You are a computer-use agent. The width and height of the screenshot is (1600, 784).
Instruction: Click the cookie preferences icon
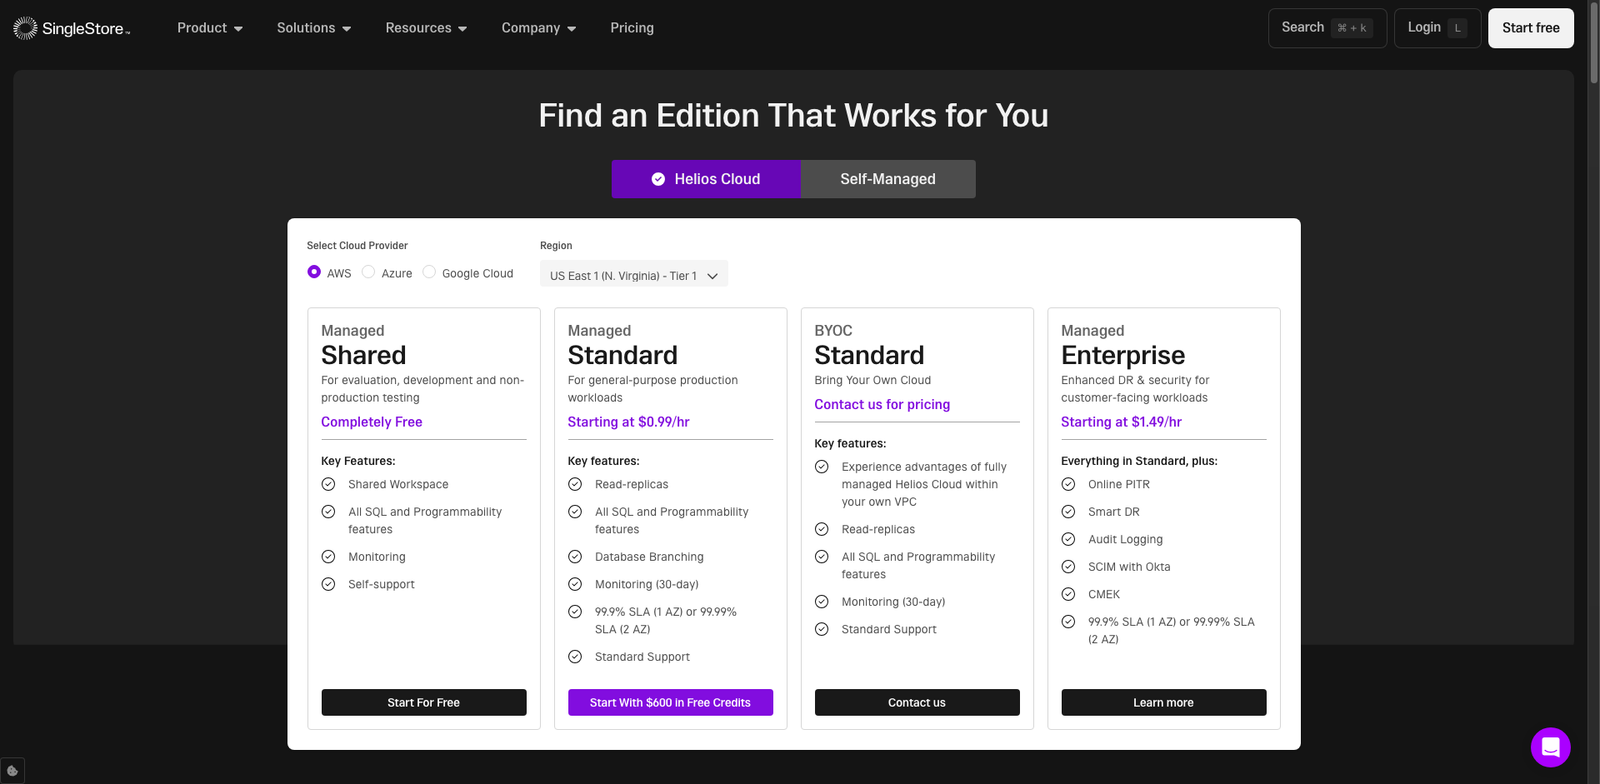12,771
